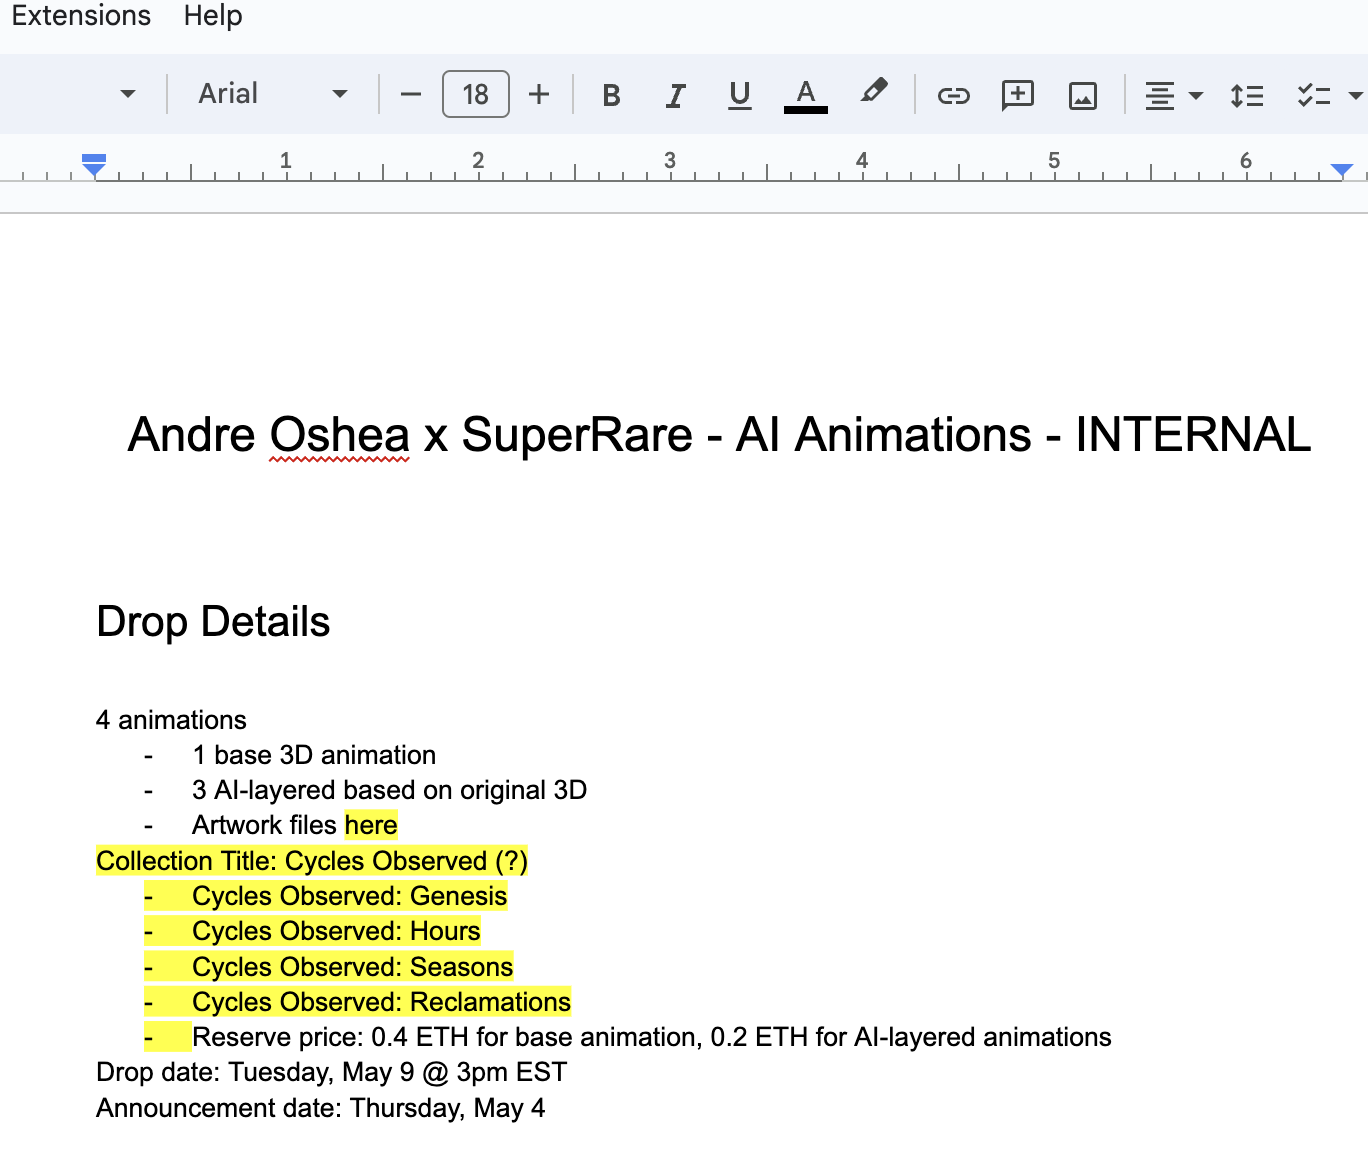1368x1172 pixels.
Task: Toggle underline formatting
Action: (x=740, y=95)
